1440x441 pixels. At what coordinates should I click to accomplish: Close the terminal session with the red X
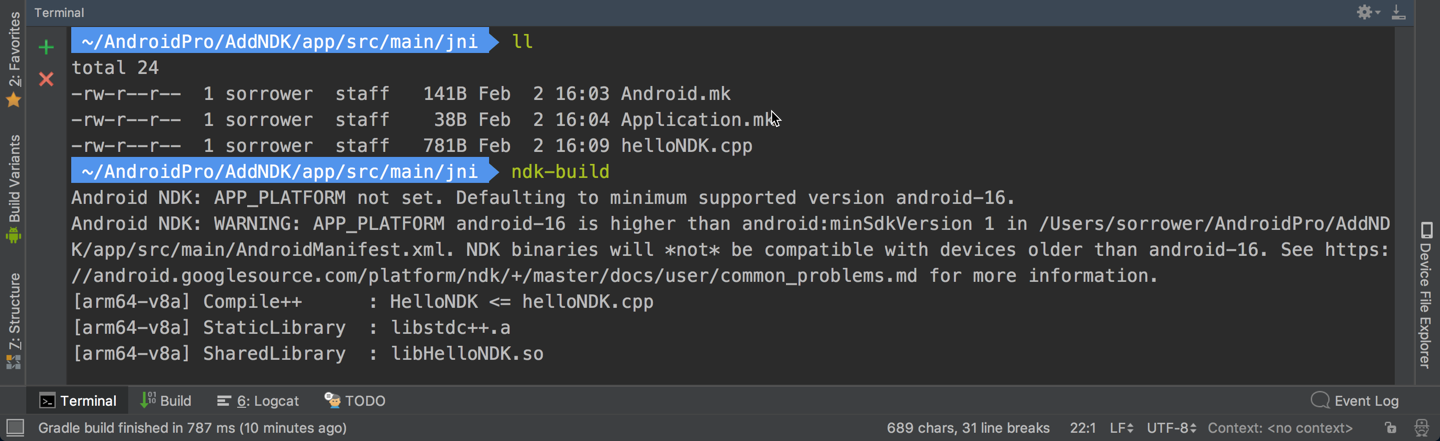(x=46, y=79)
